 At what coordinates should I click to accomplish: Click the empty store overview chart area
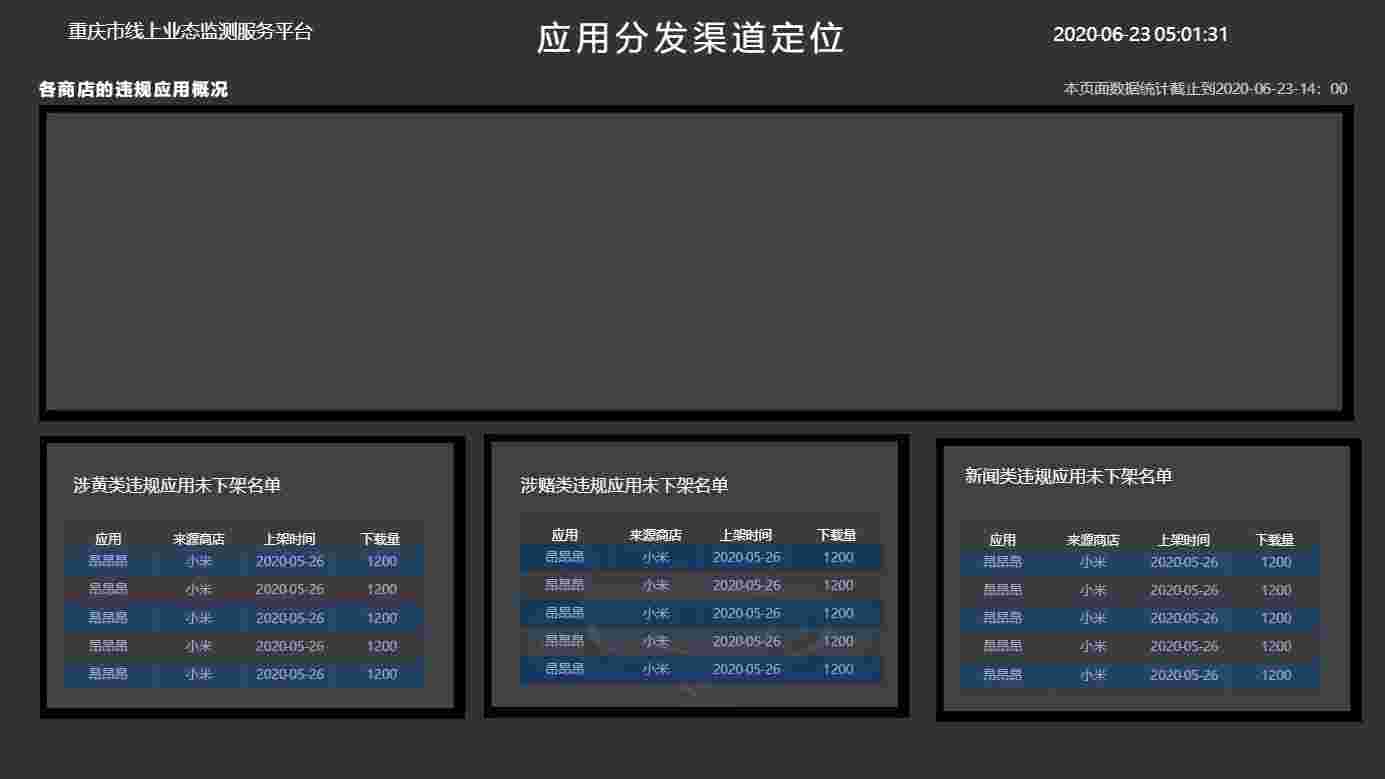[693, 261]
